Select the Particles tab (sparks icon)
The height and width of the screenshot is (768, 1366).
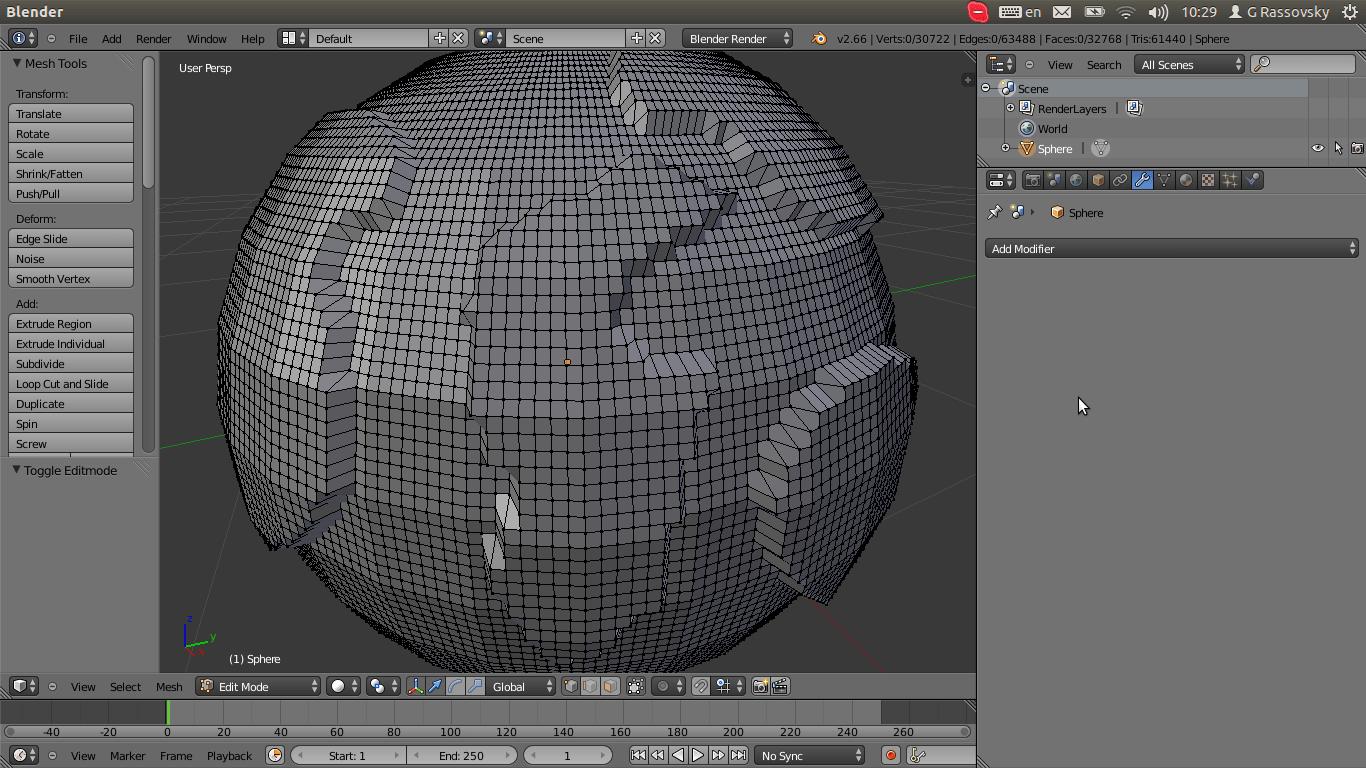[x=1230, y=180]
